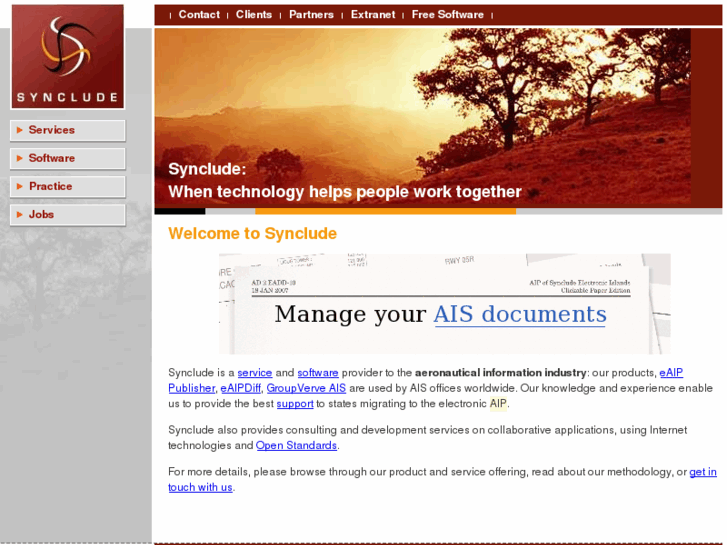Open the Free Software page

pos(447,15)
